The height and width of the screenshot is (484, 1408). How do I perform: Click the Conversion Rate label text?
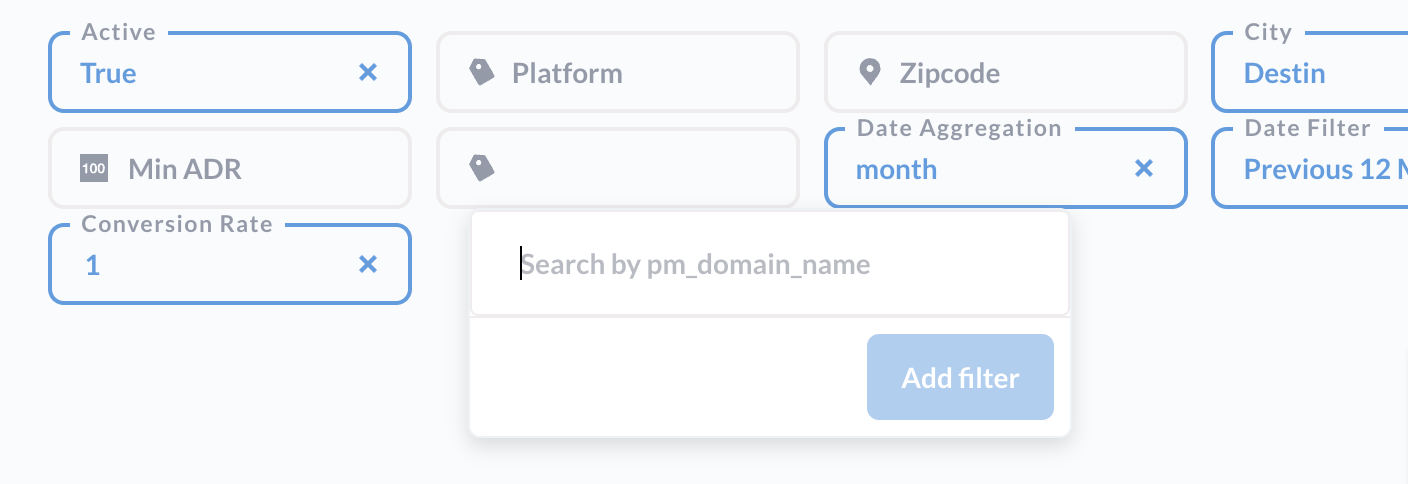[177, 224]
